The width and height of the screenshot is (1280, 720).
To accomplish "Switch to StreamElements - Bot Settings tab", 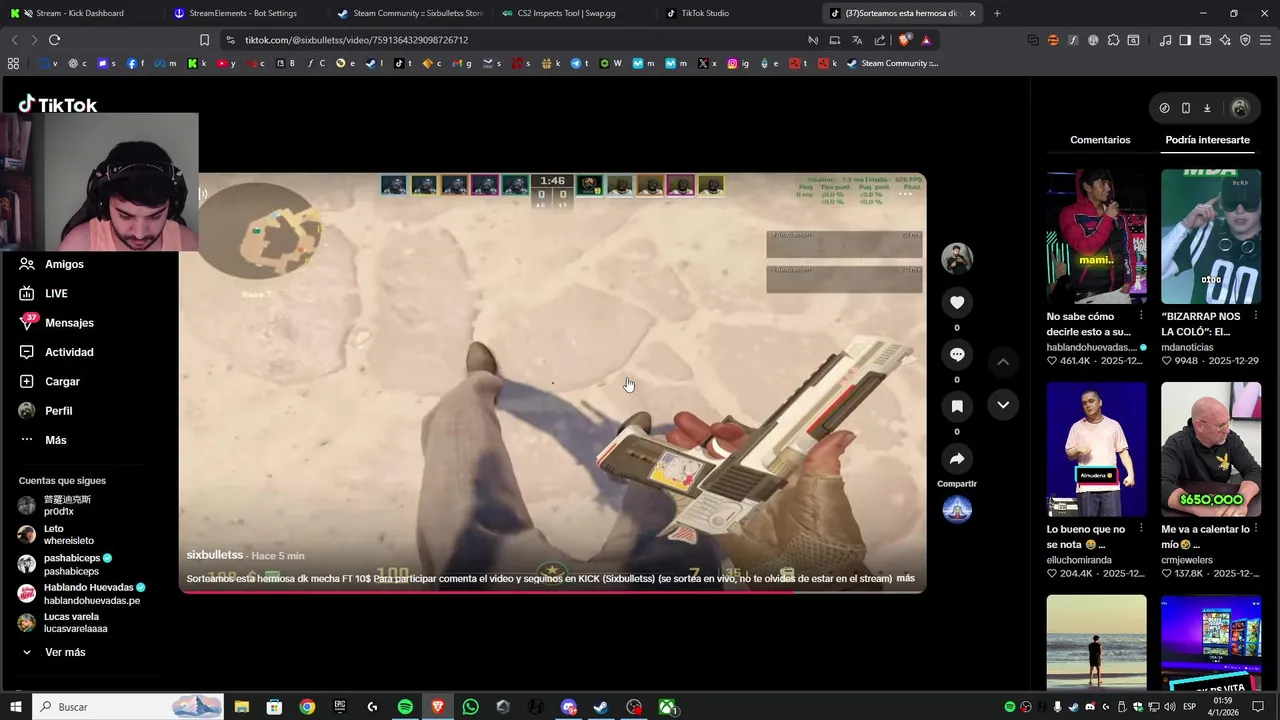I will coord(243,13).
